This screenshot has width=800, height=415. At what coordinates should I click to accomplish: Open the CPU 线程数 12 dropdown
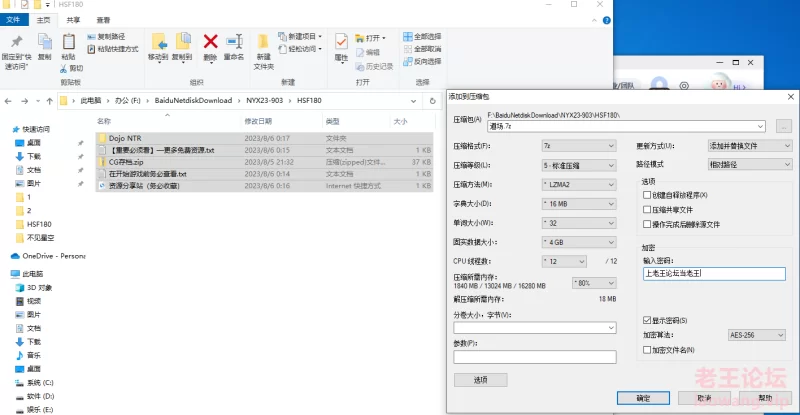564,261
